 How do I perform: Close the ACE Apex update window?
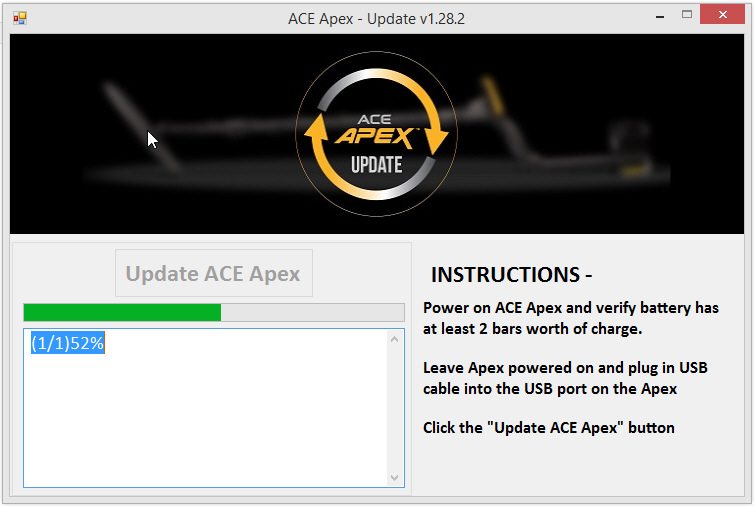(x=722, y=14)
